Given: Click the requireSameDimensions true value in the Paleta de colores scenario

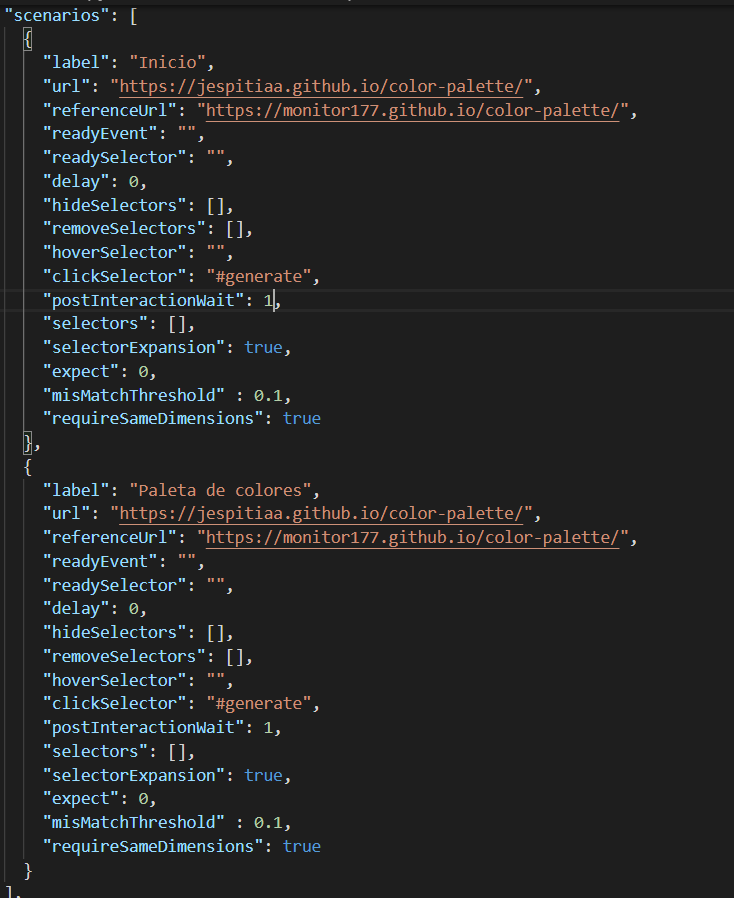Looking at the screenshot, I should (x=302, y=846).
